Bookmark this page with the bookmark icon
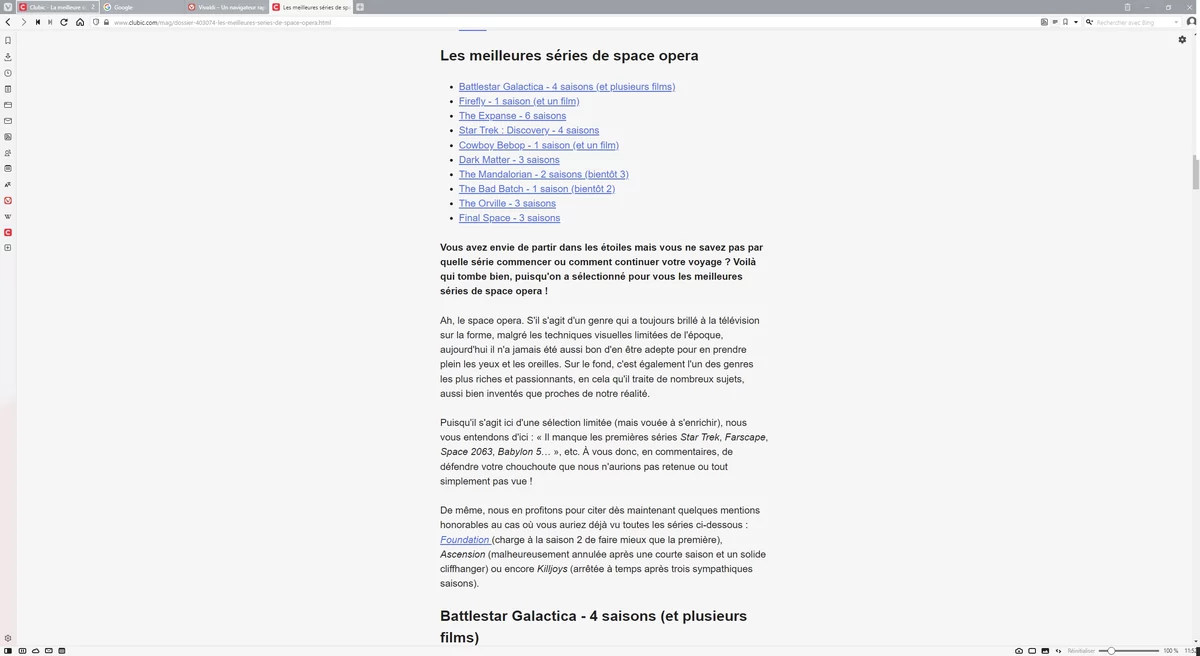1200x656 pixels. pyautogui.click(x=1065, y=22)
